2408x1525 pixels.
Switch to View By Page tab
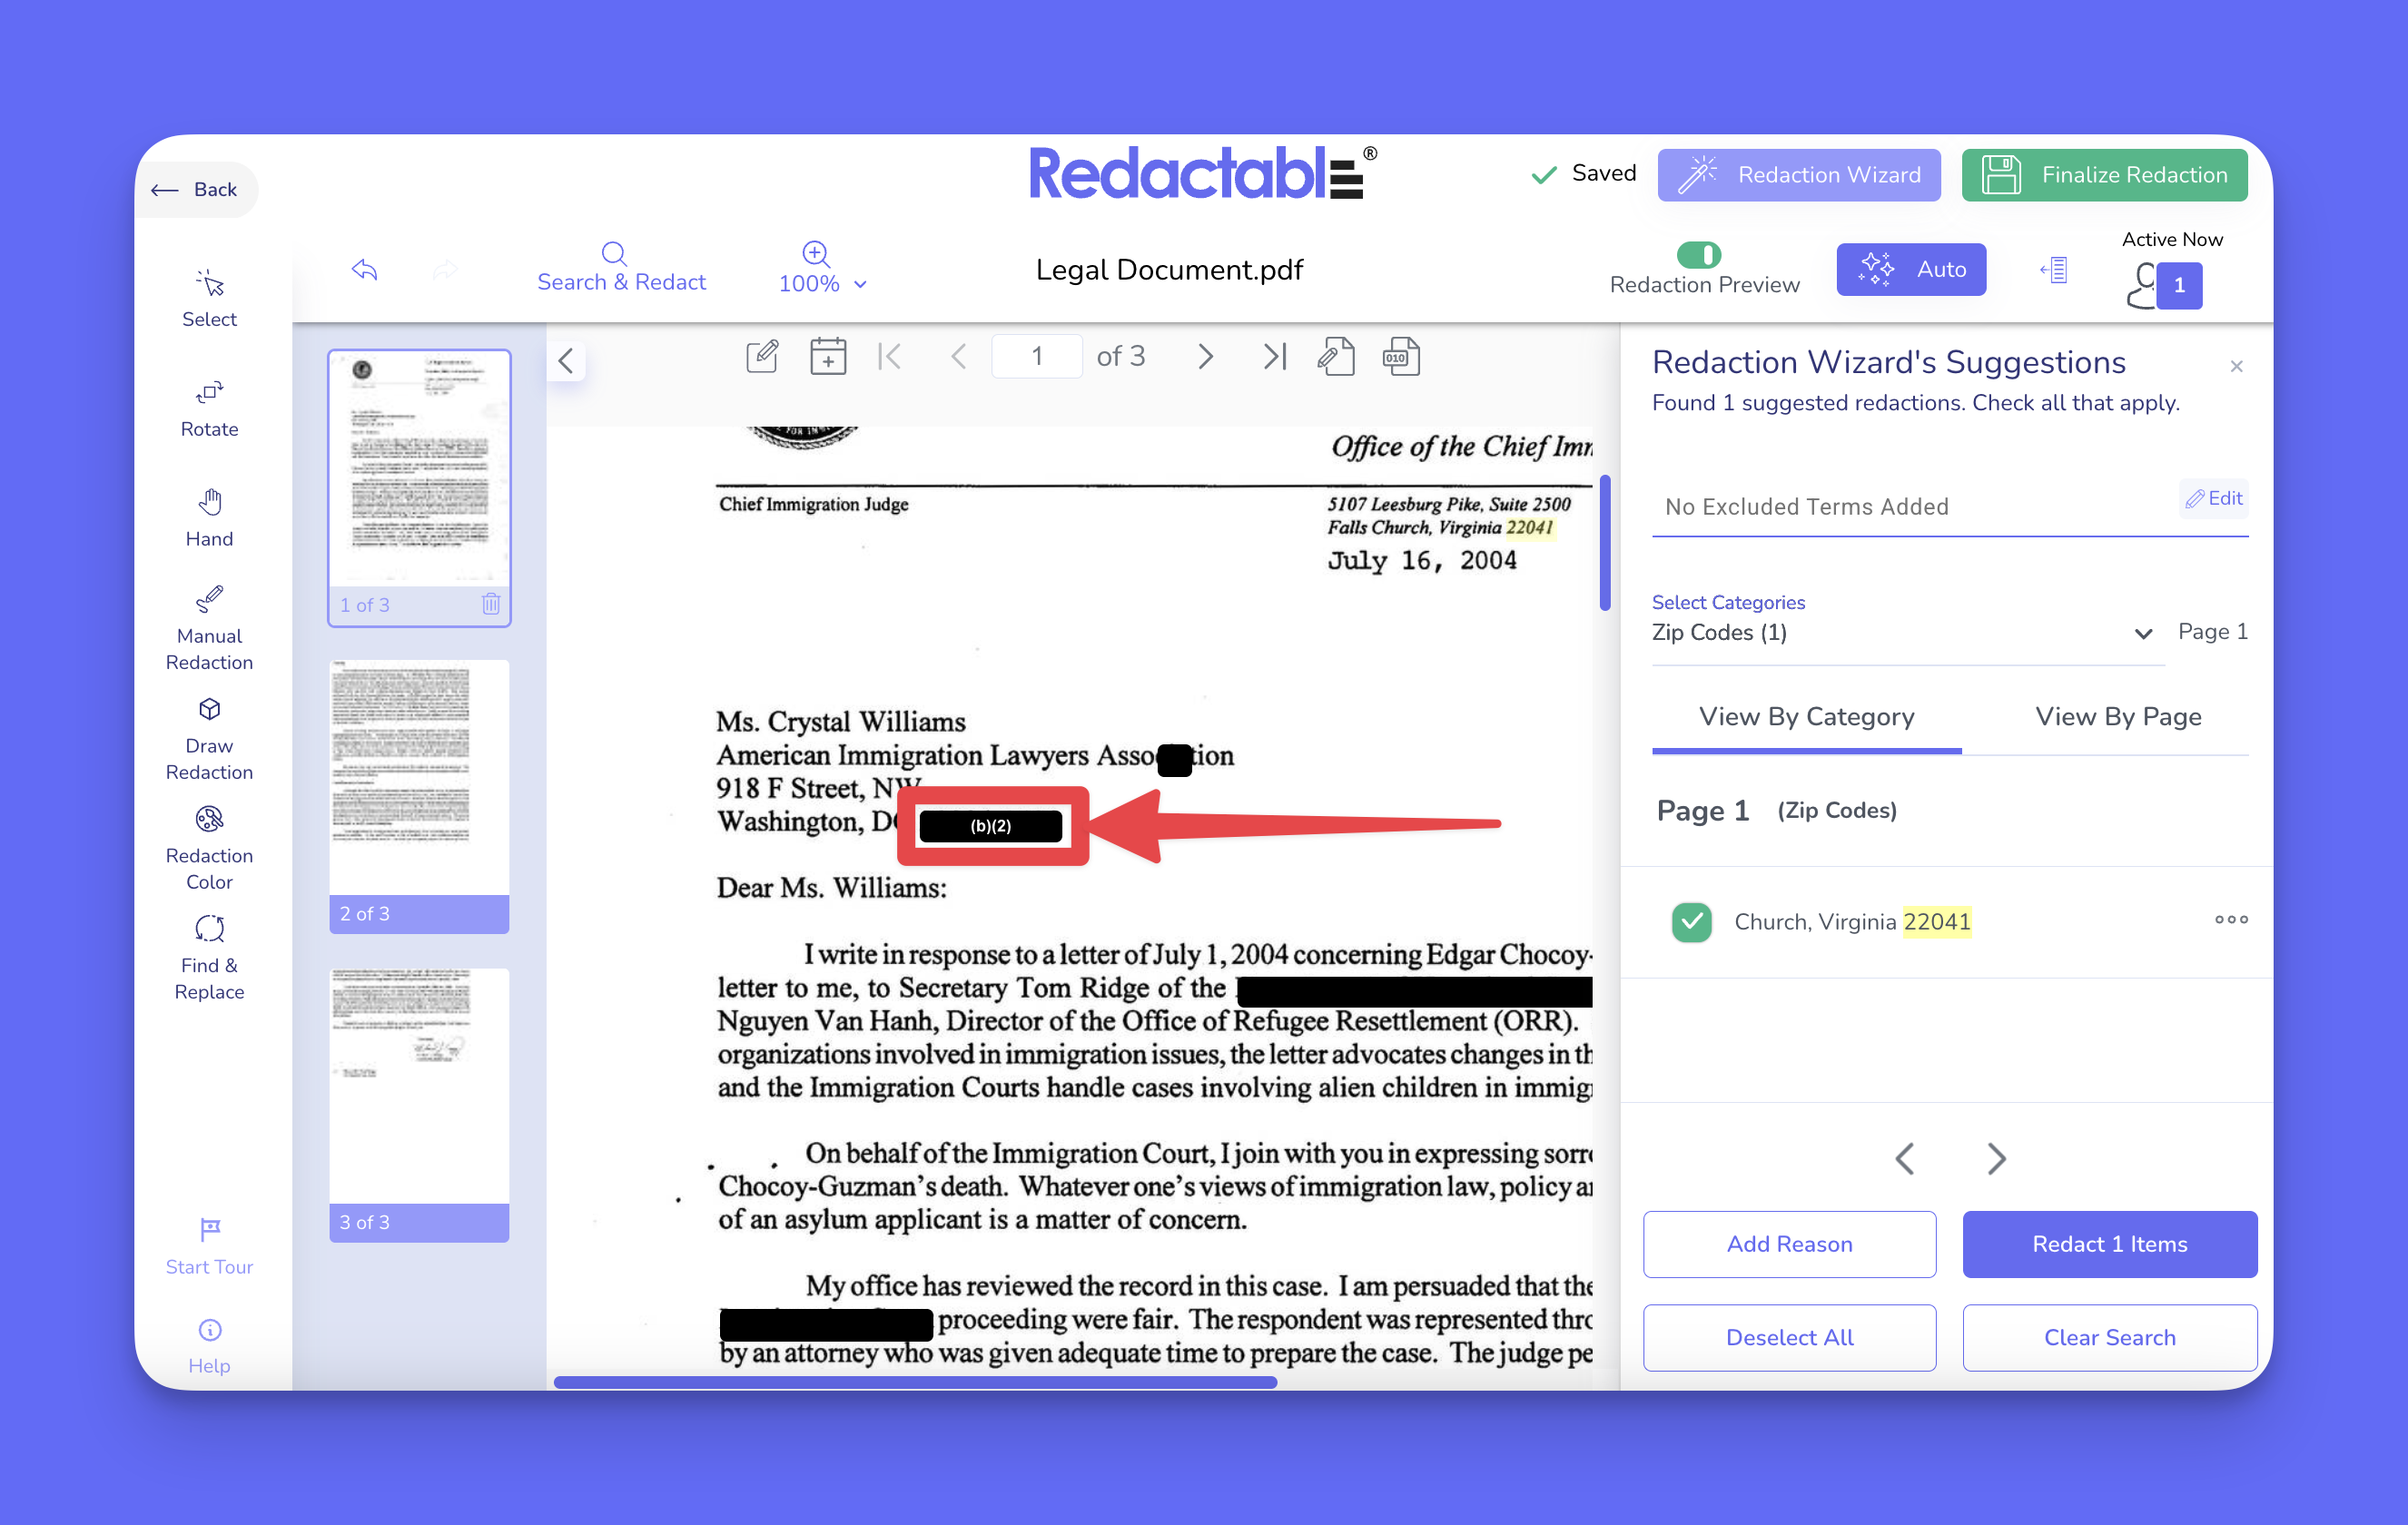[x=2117, y=717]
